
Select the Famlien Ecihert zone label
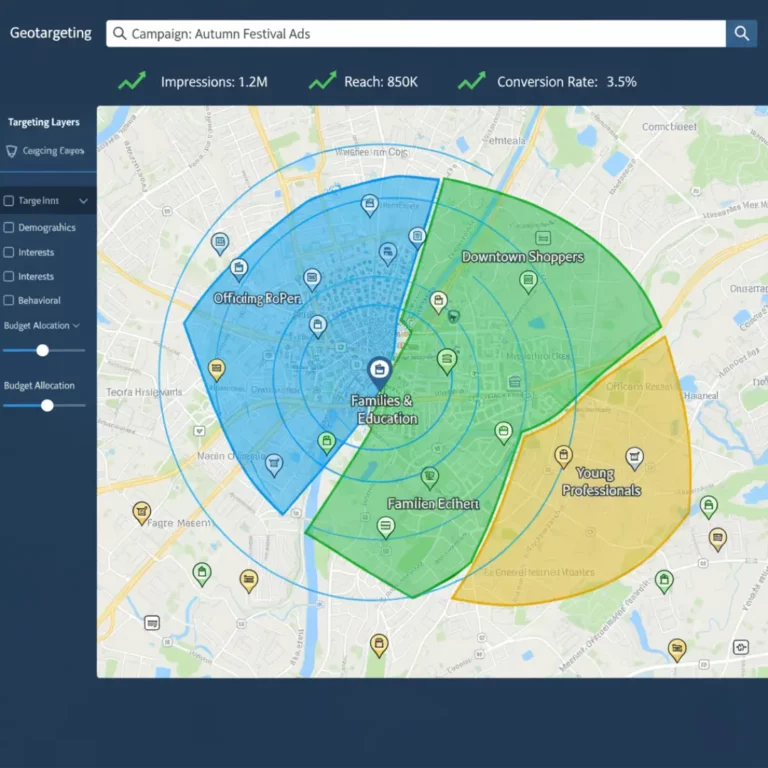click(433, 504)
